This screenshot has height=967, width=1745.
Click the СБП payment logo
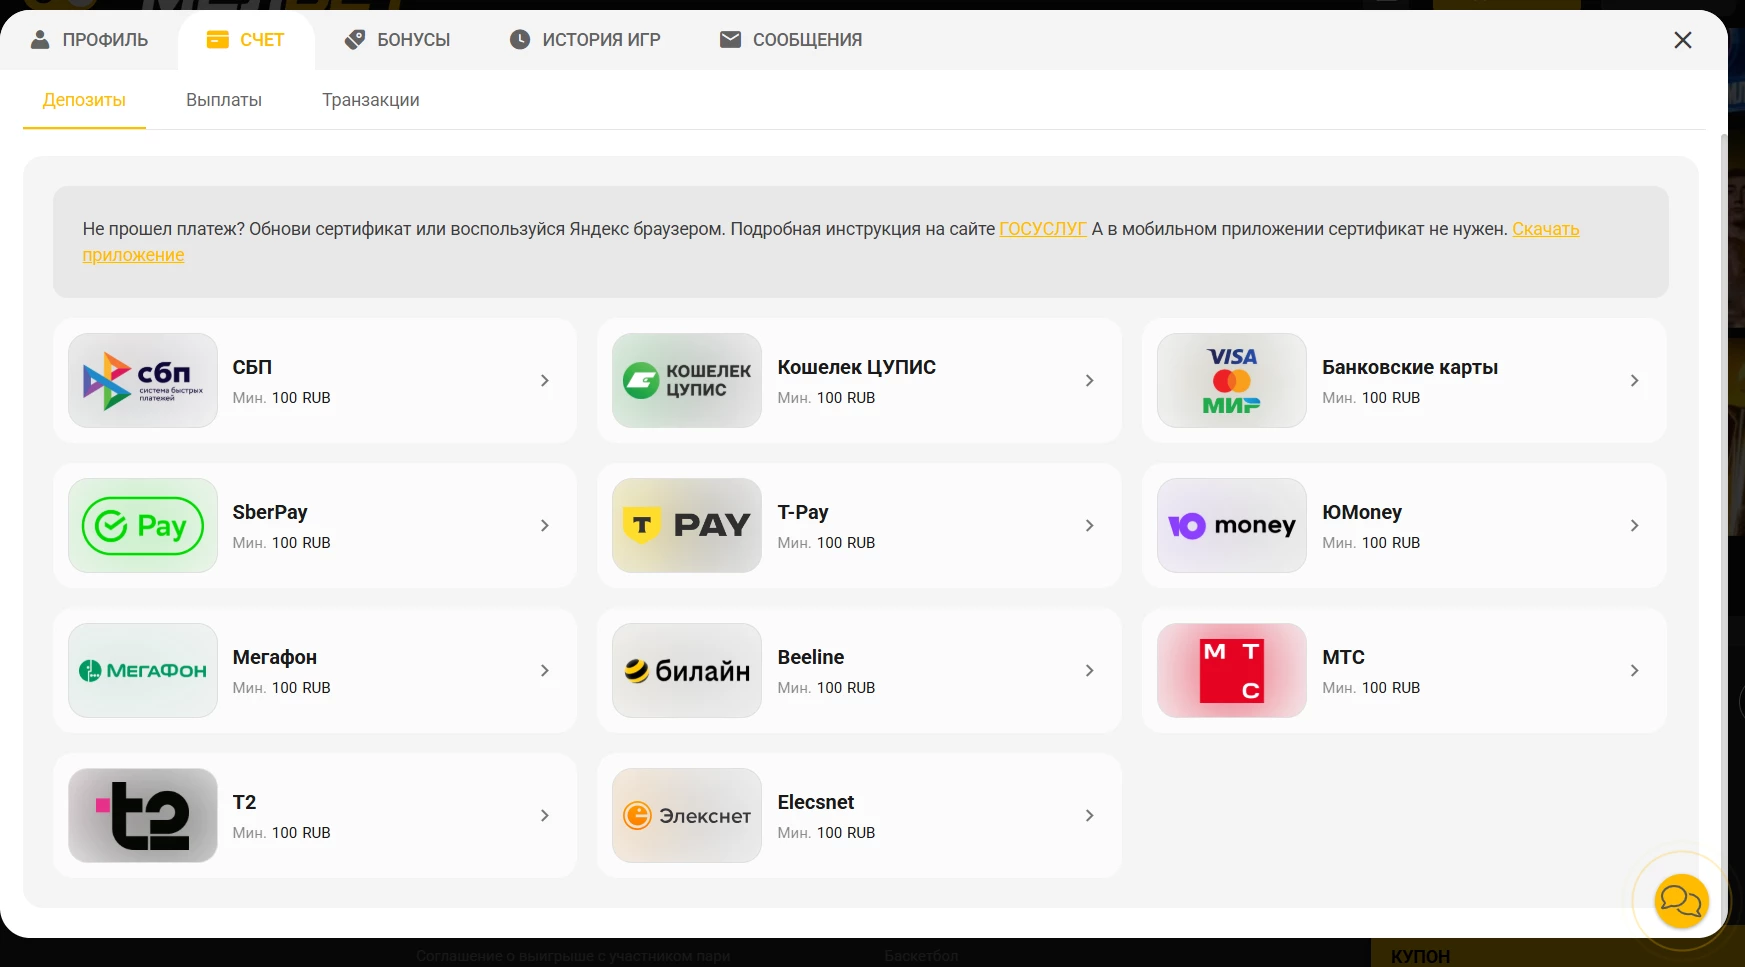[143, 380]
